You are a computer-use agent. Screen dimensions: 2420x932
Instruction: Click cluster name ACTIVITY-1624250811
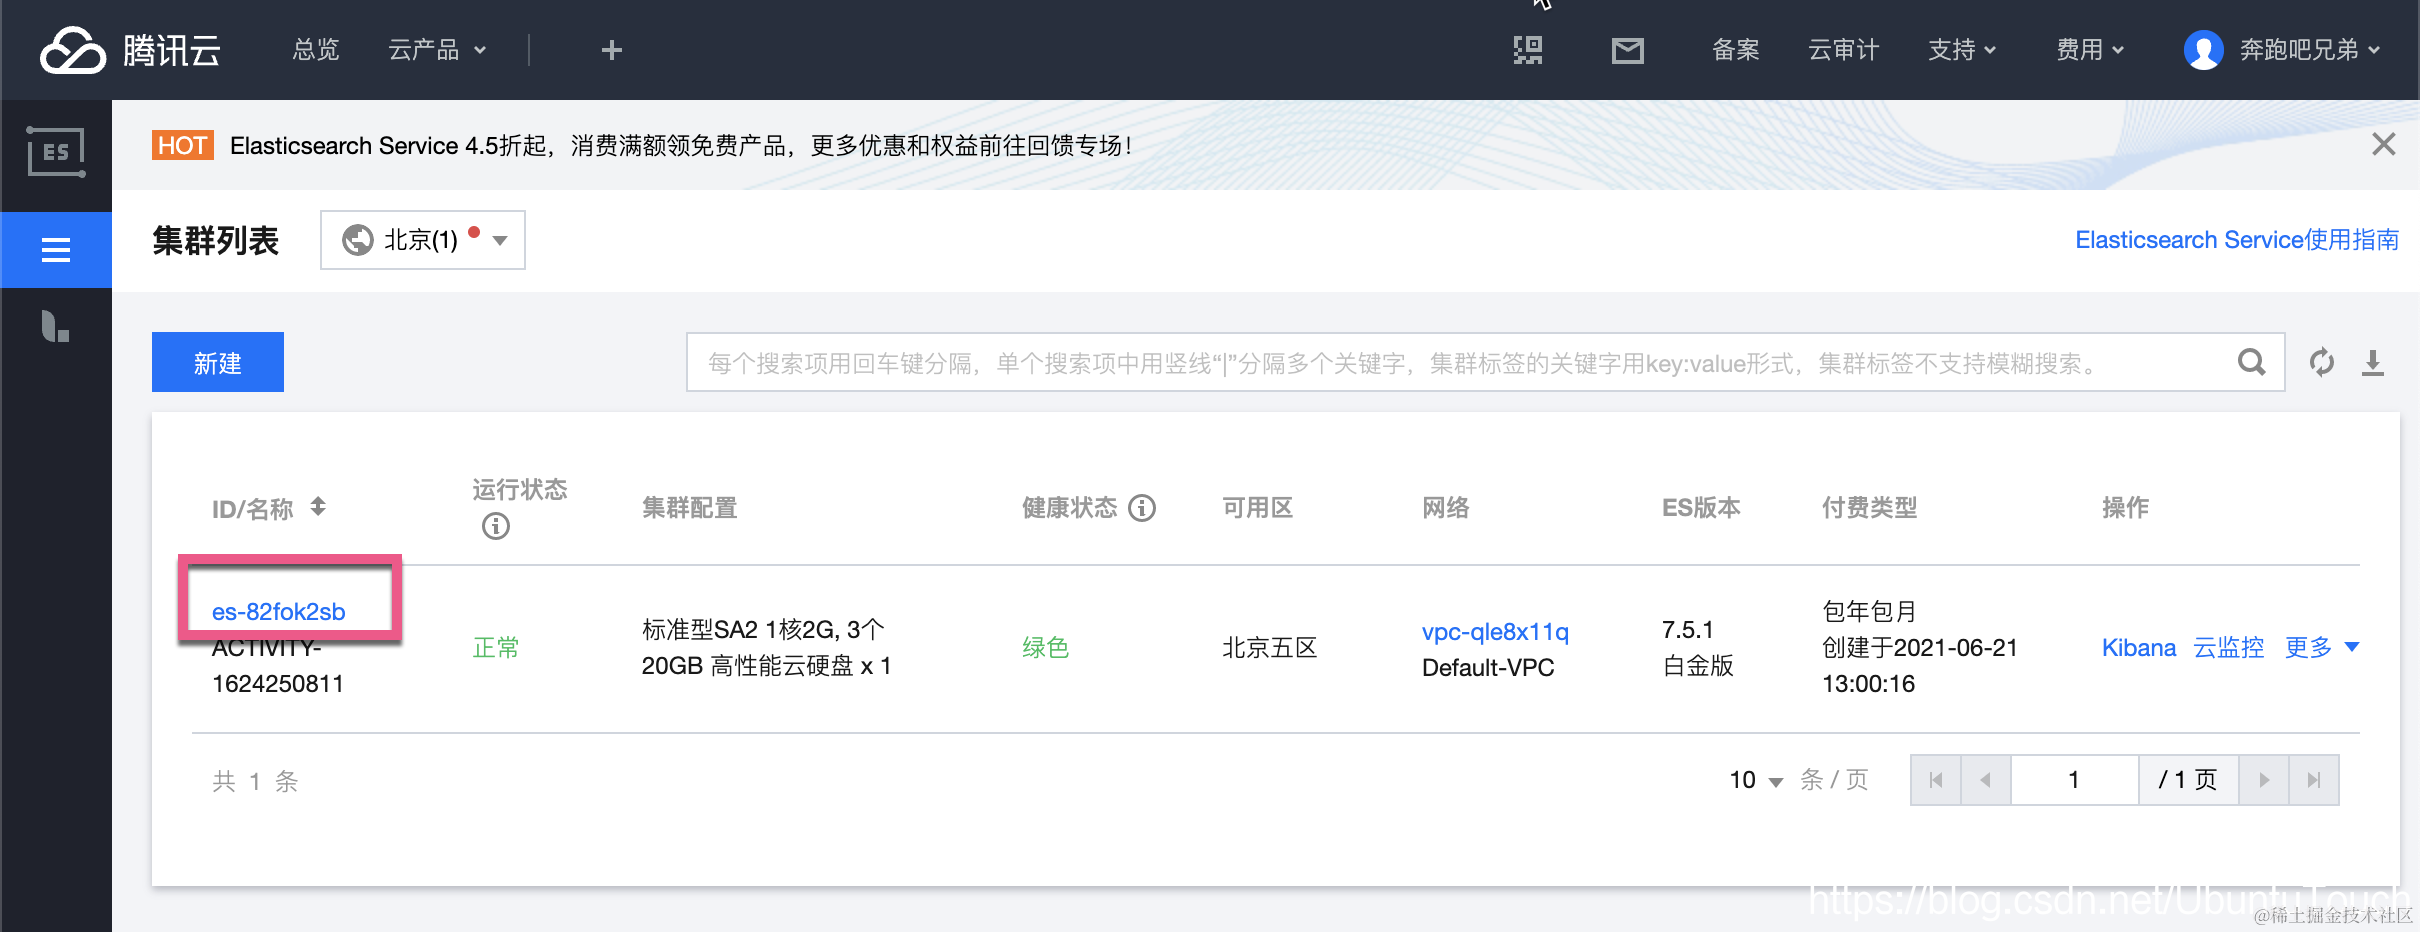coord(278,665)
